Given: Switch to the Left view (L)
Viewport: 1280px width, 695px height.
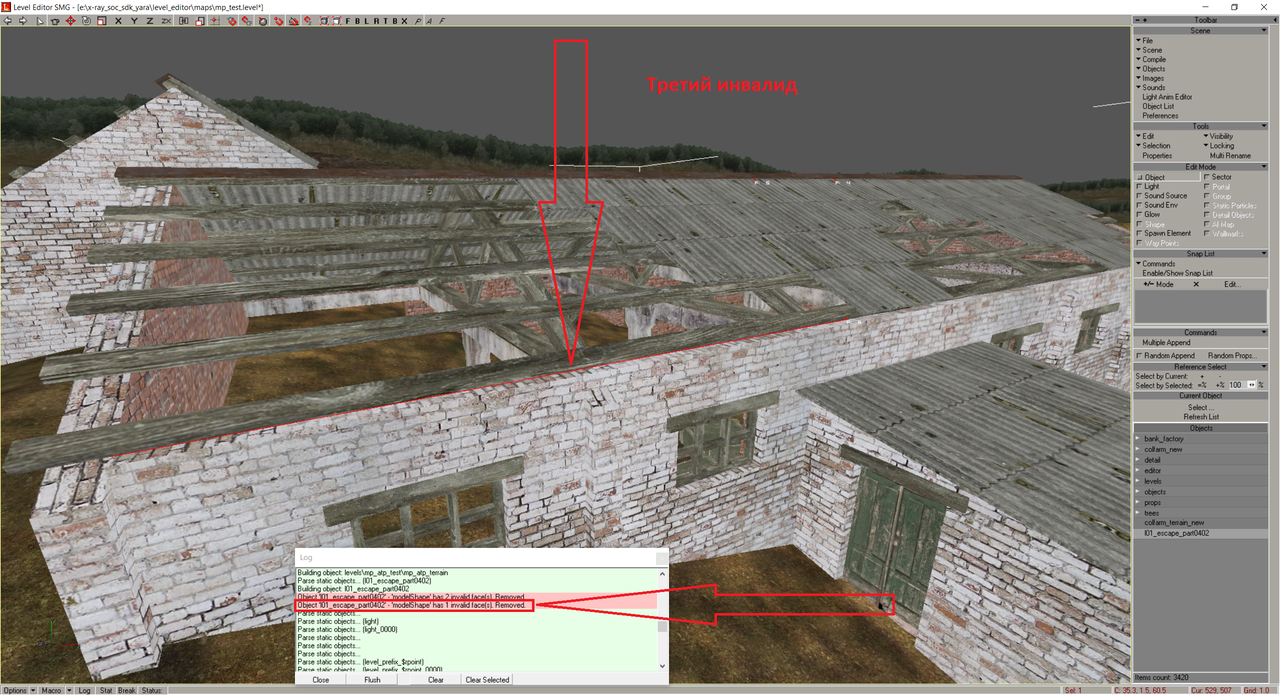Looking at the screenshot, I should (366, 20).
